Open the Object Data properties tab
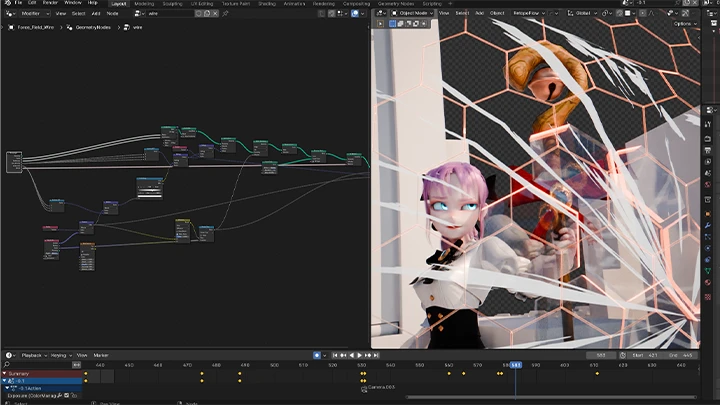 pyautogui.click(x=708, y=271)
